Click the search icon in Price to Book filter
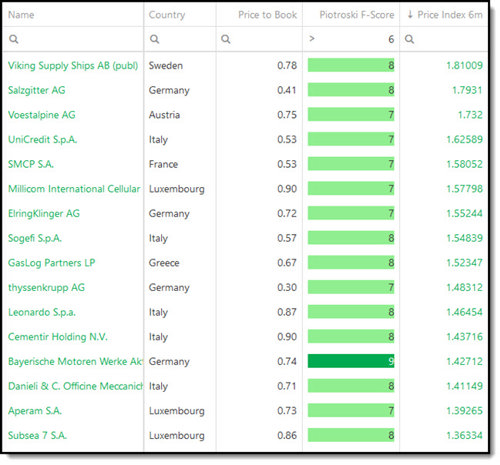This screenshot has width=500, height=465. [226, 39]
